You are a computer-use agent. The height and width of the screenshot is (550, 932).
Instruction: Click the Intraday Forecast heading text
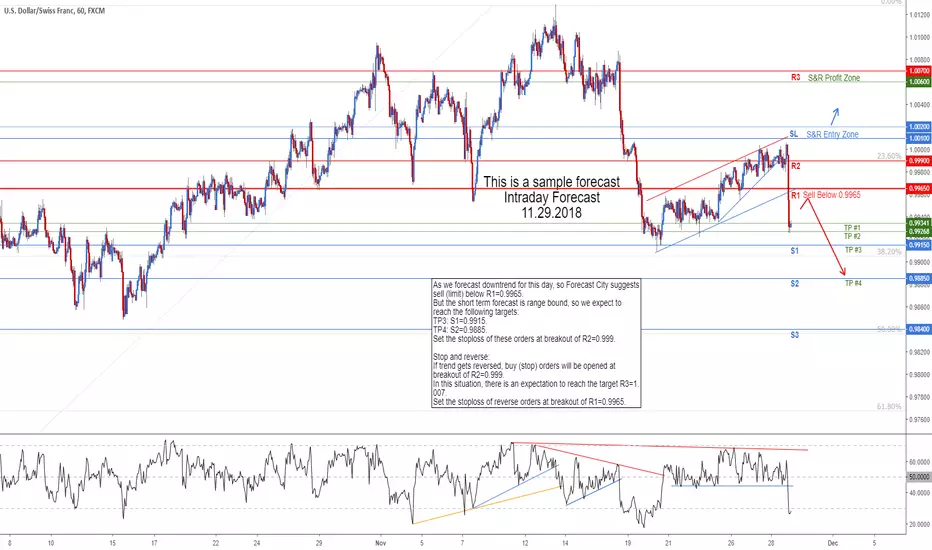pyautogui.click(x=552, y=197)
